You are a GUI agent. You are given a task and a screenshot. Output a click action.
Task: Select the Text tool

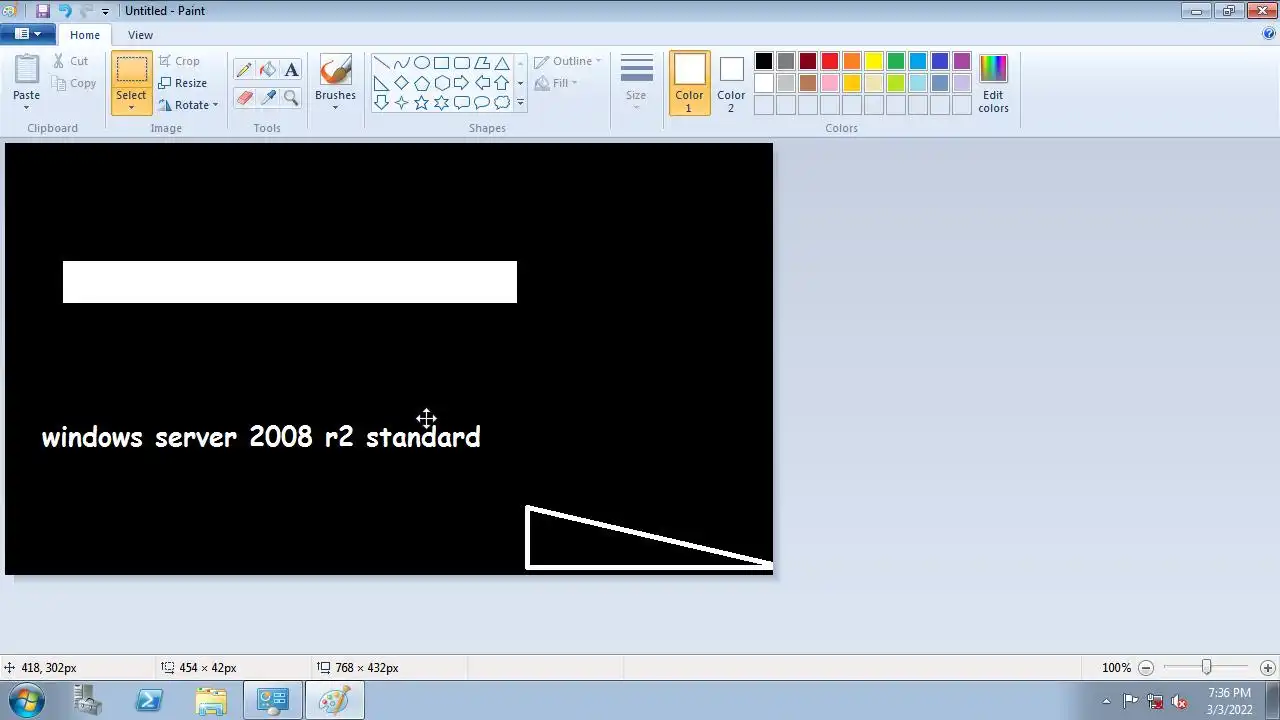tap(291, 70)
